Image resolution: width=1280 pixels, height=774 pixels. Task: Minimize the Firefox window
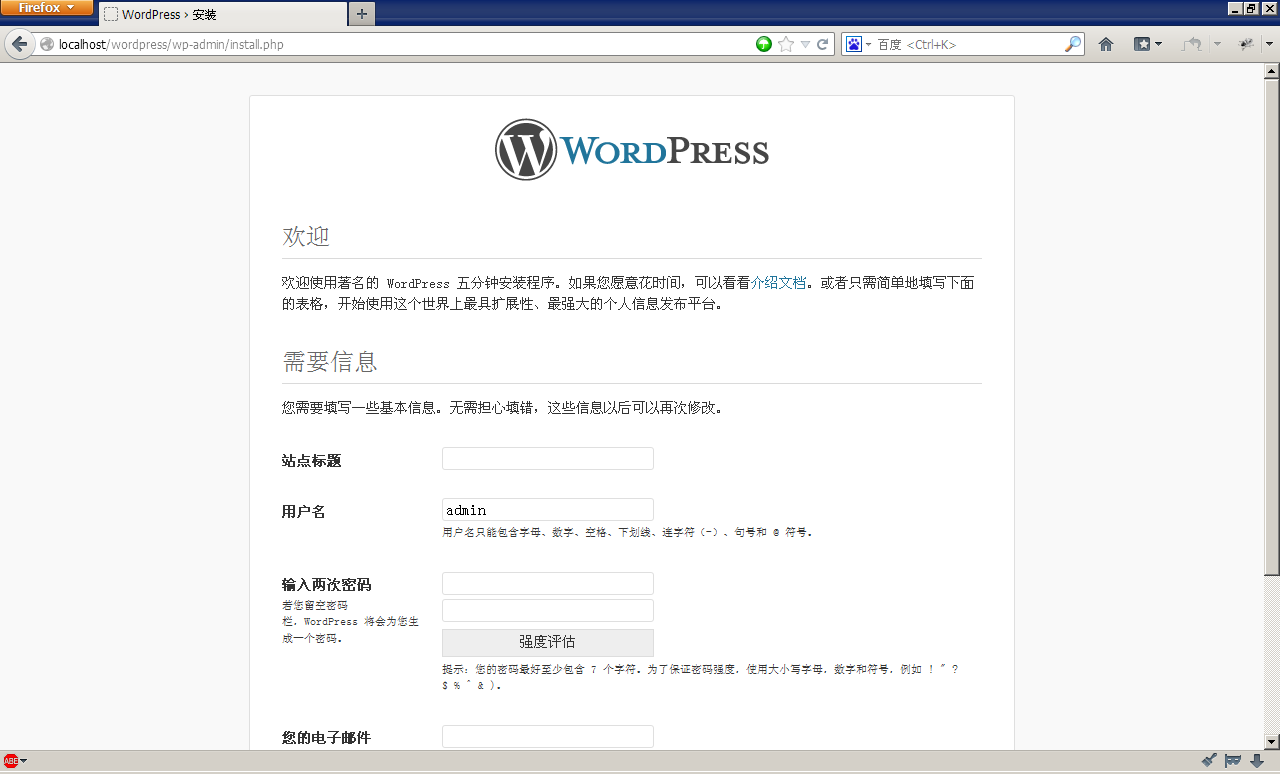pos(1235,8)
